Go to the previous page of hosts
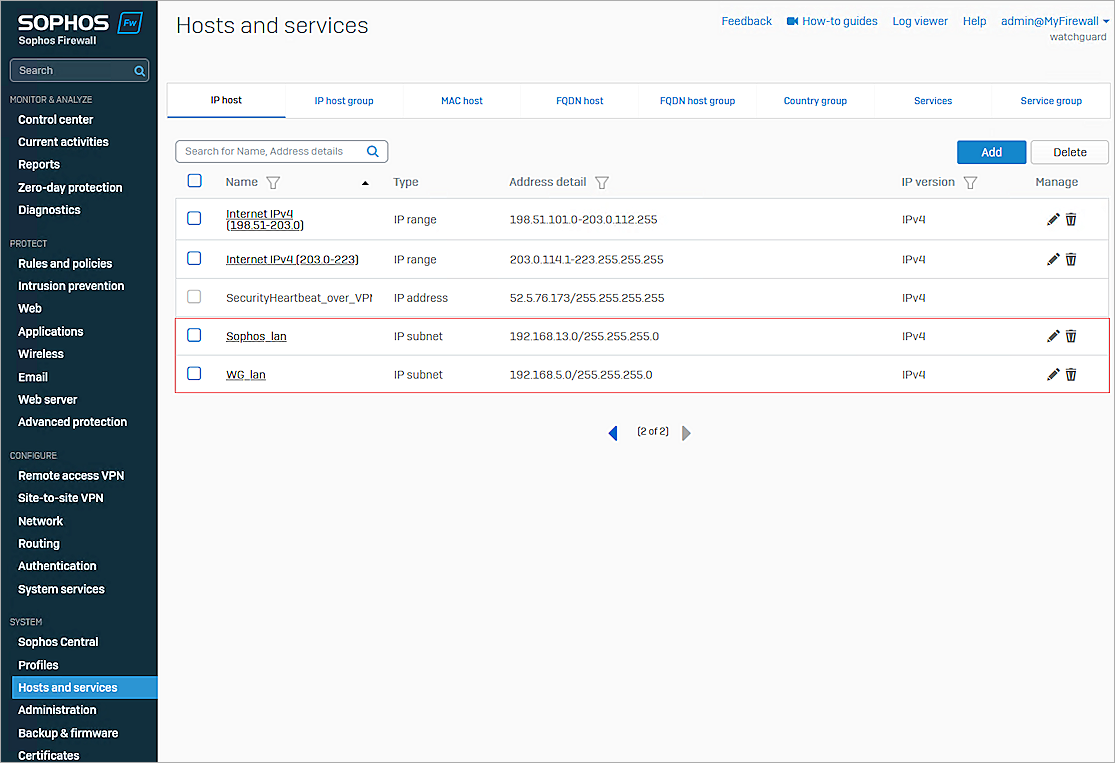Image resolution: width=1115 pixels, height=763 pixels. point(613,431)
